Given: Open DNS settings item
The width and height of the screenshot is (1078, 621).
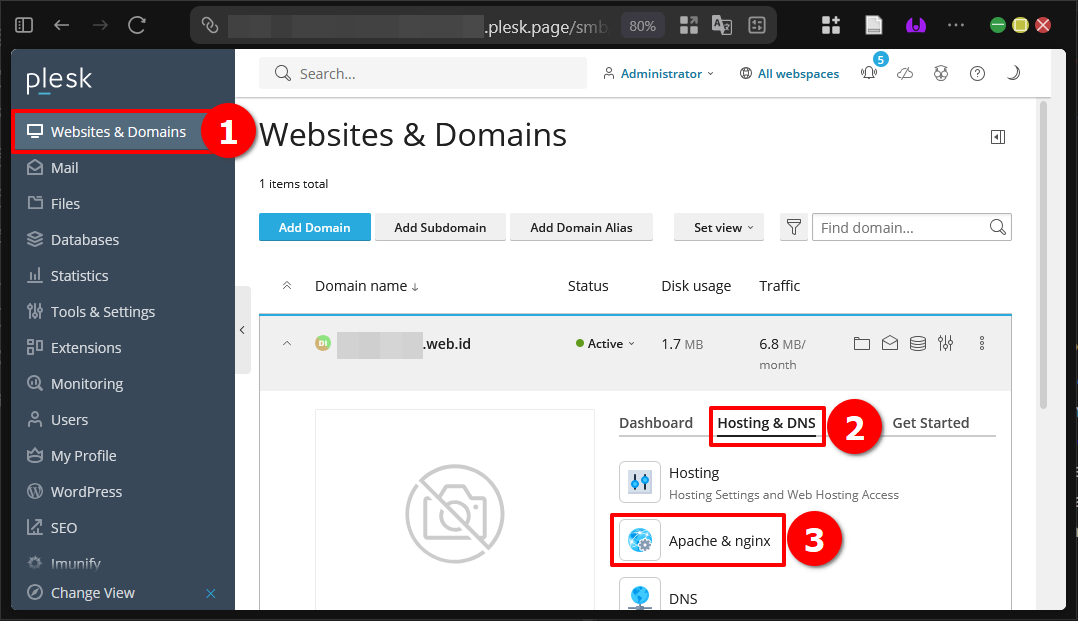Looking at the screenshot, I should 659,597.
